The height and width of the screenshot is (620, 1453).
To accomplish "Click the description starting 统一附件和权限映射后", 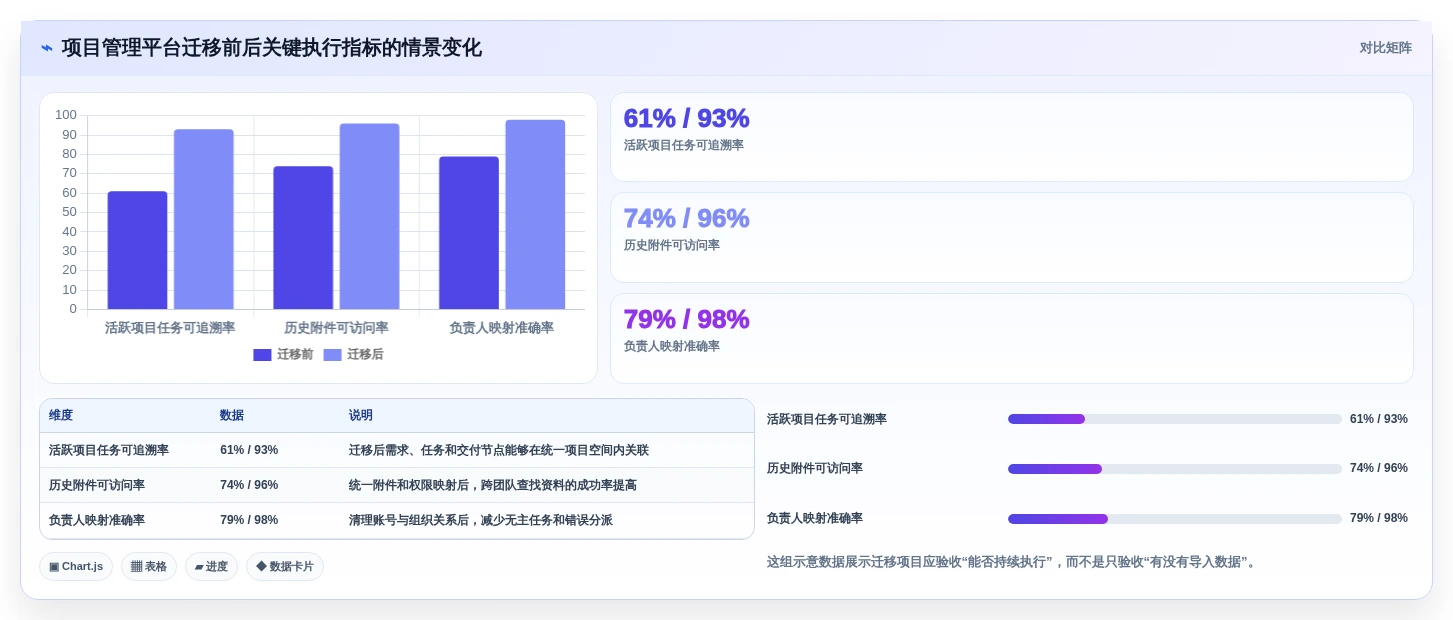I will tap(493, 486).
